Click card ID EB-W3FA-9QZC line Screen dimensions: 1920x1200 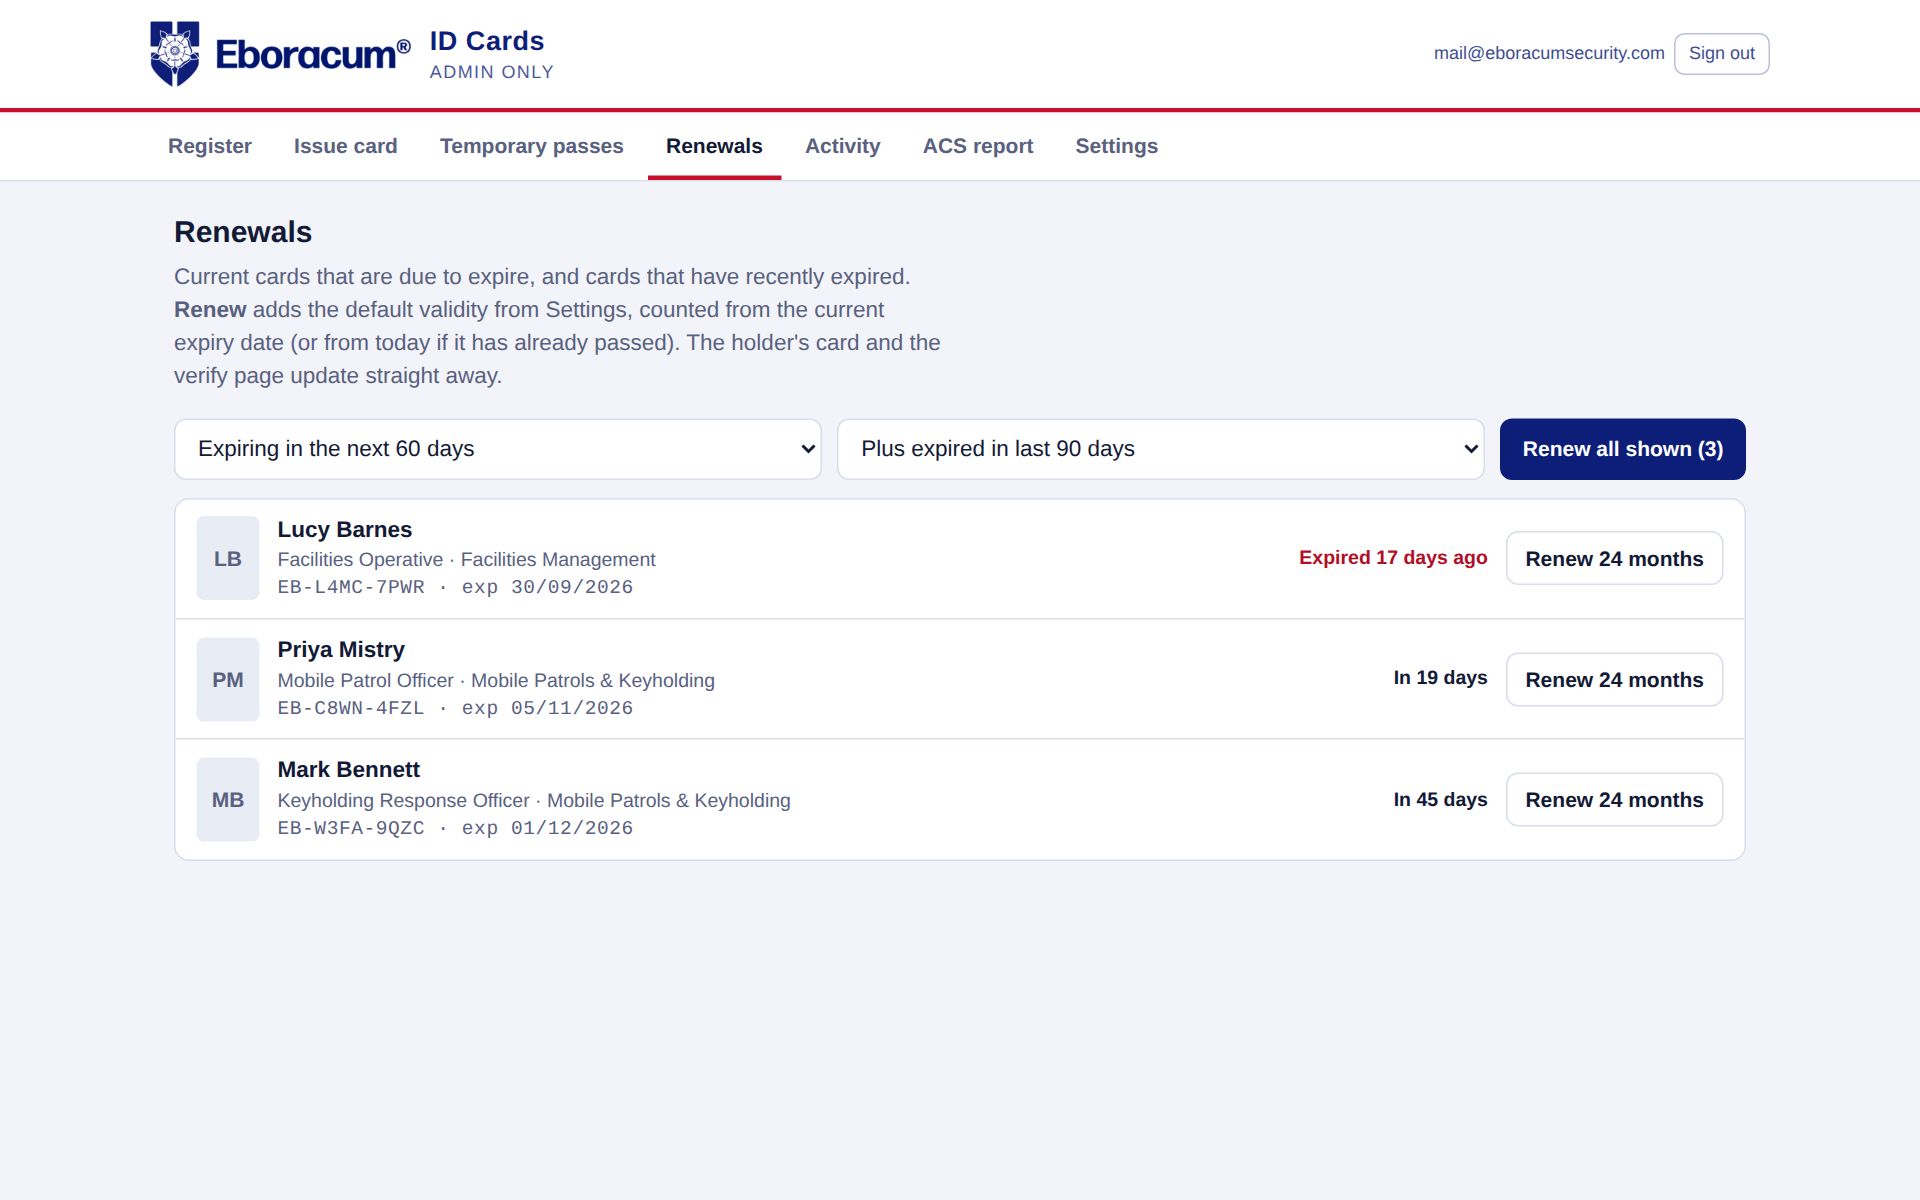pos(455,828)
